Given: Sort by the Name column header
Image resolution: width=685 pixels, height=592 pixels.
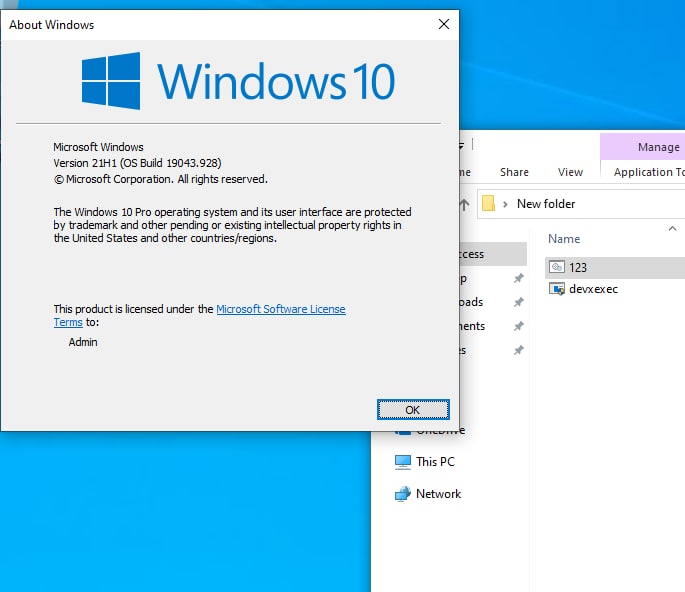Looking at the screenshot, I should [564, 239].
